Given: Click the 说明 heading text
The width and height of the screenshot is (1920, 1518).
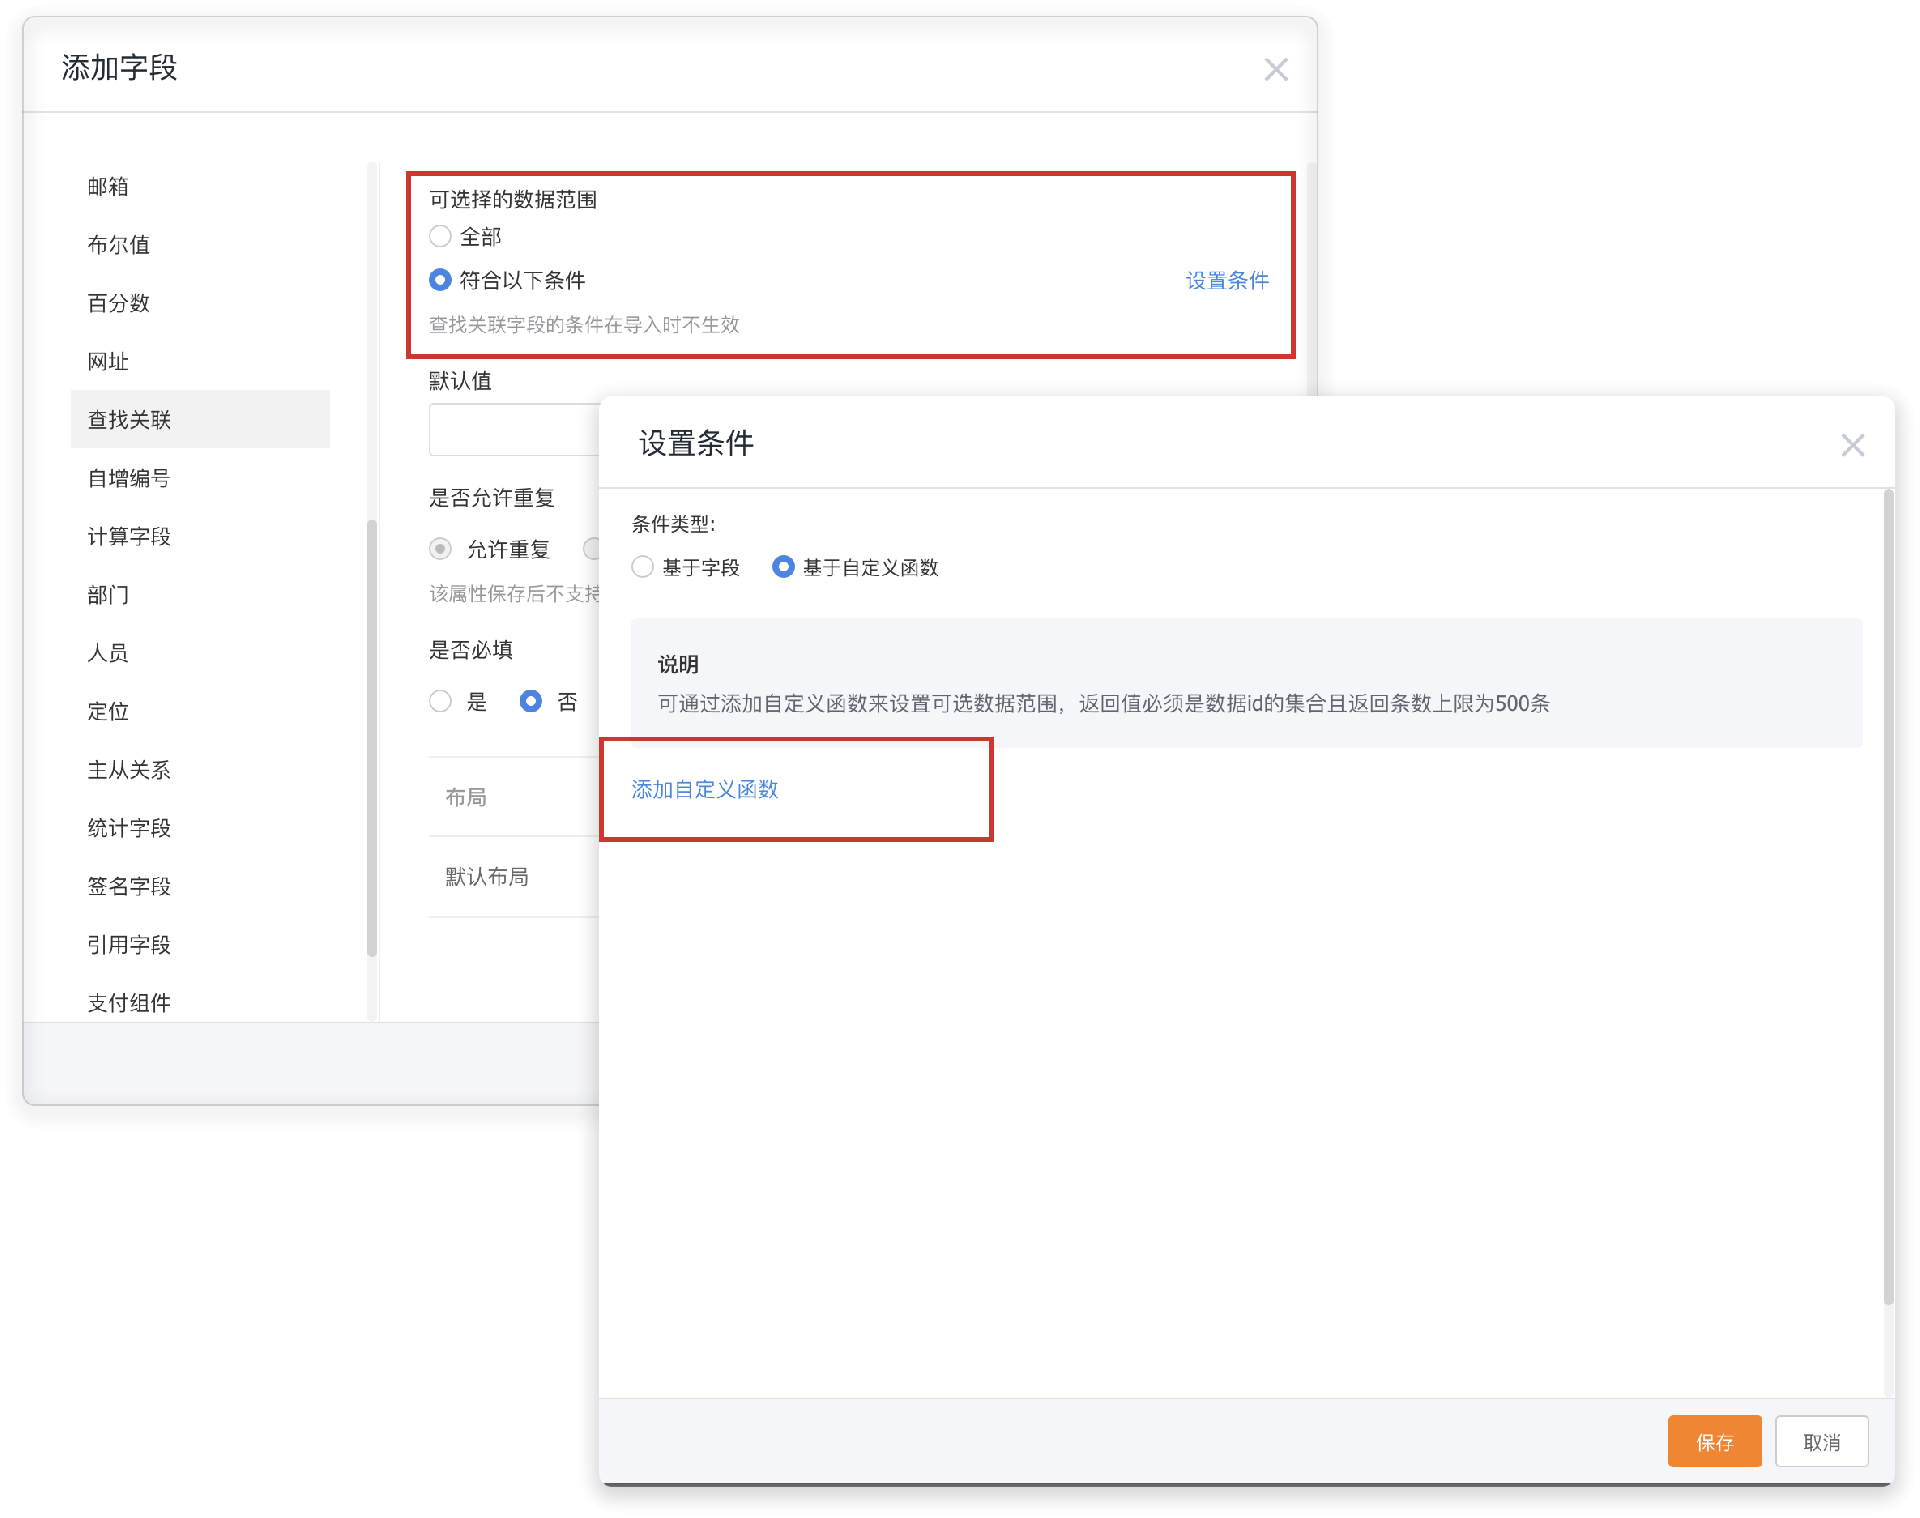Looking at the screenshot, I should tap(678, 664).
